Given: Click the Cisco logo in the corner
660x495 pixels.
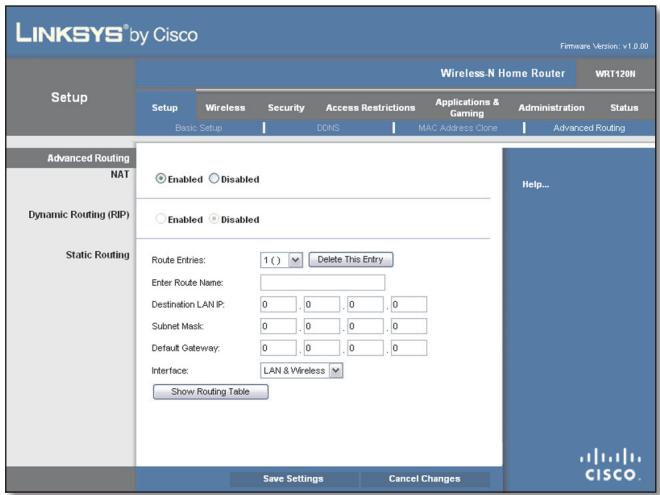Looking at the screenshot, I should [x=610, y=465].
